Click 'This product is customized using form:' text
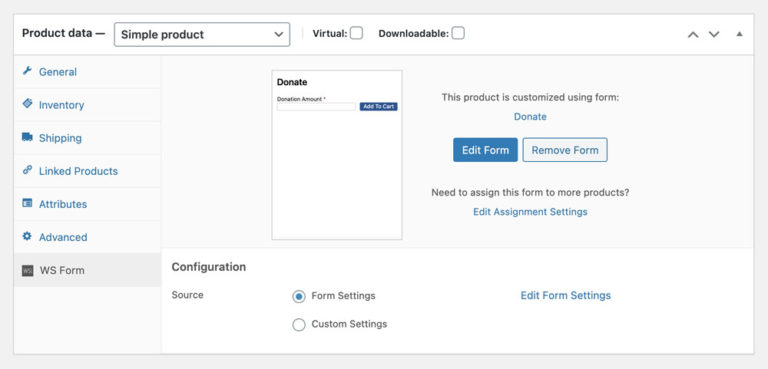768x369 pixels. [x=530, y=98]
